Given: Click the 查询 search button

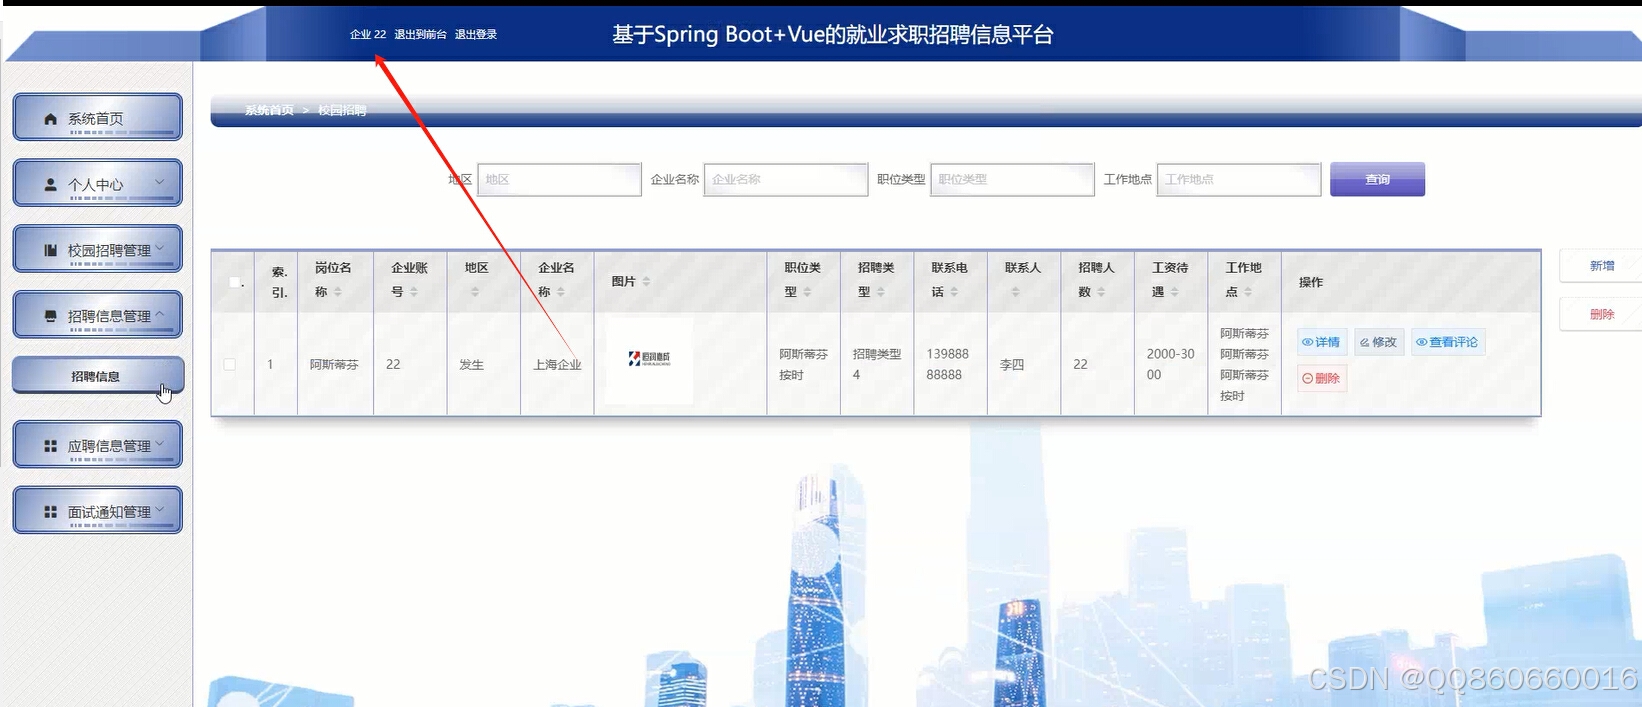Looking at the screenshot, I should (x=1377, y=179).
